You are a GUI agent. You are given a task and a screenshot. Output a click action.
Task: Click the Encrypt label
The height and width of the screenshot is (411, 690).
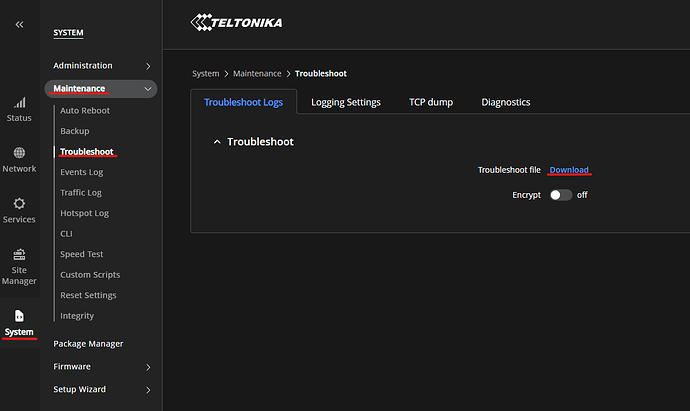pos(526,195)
